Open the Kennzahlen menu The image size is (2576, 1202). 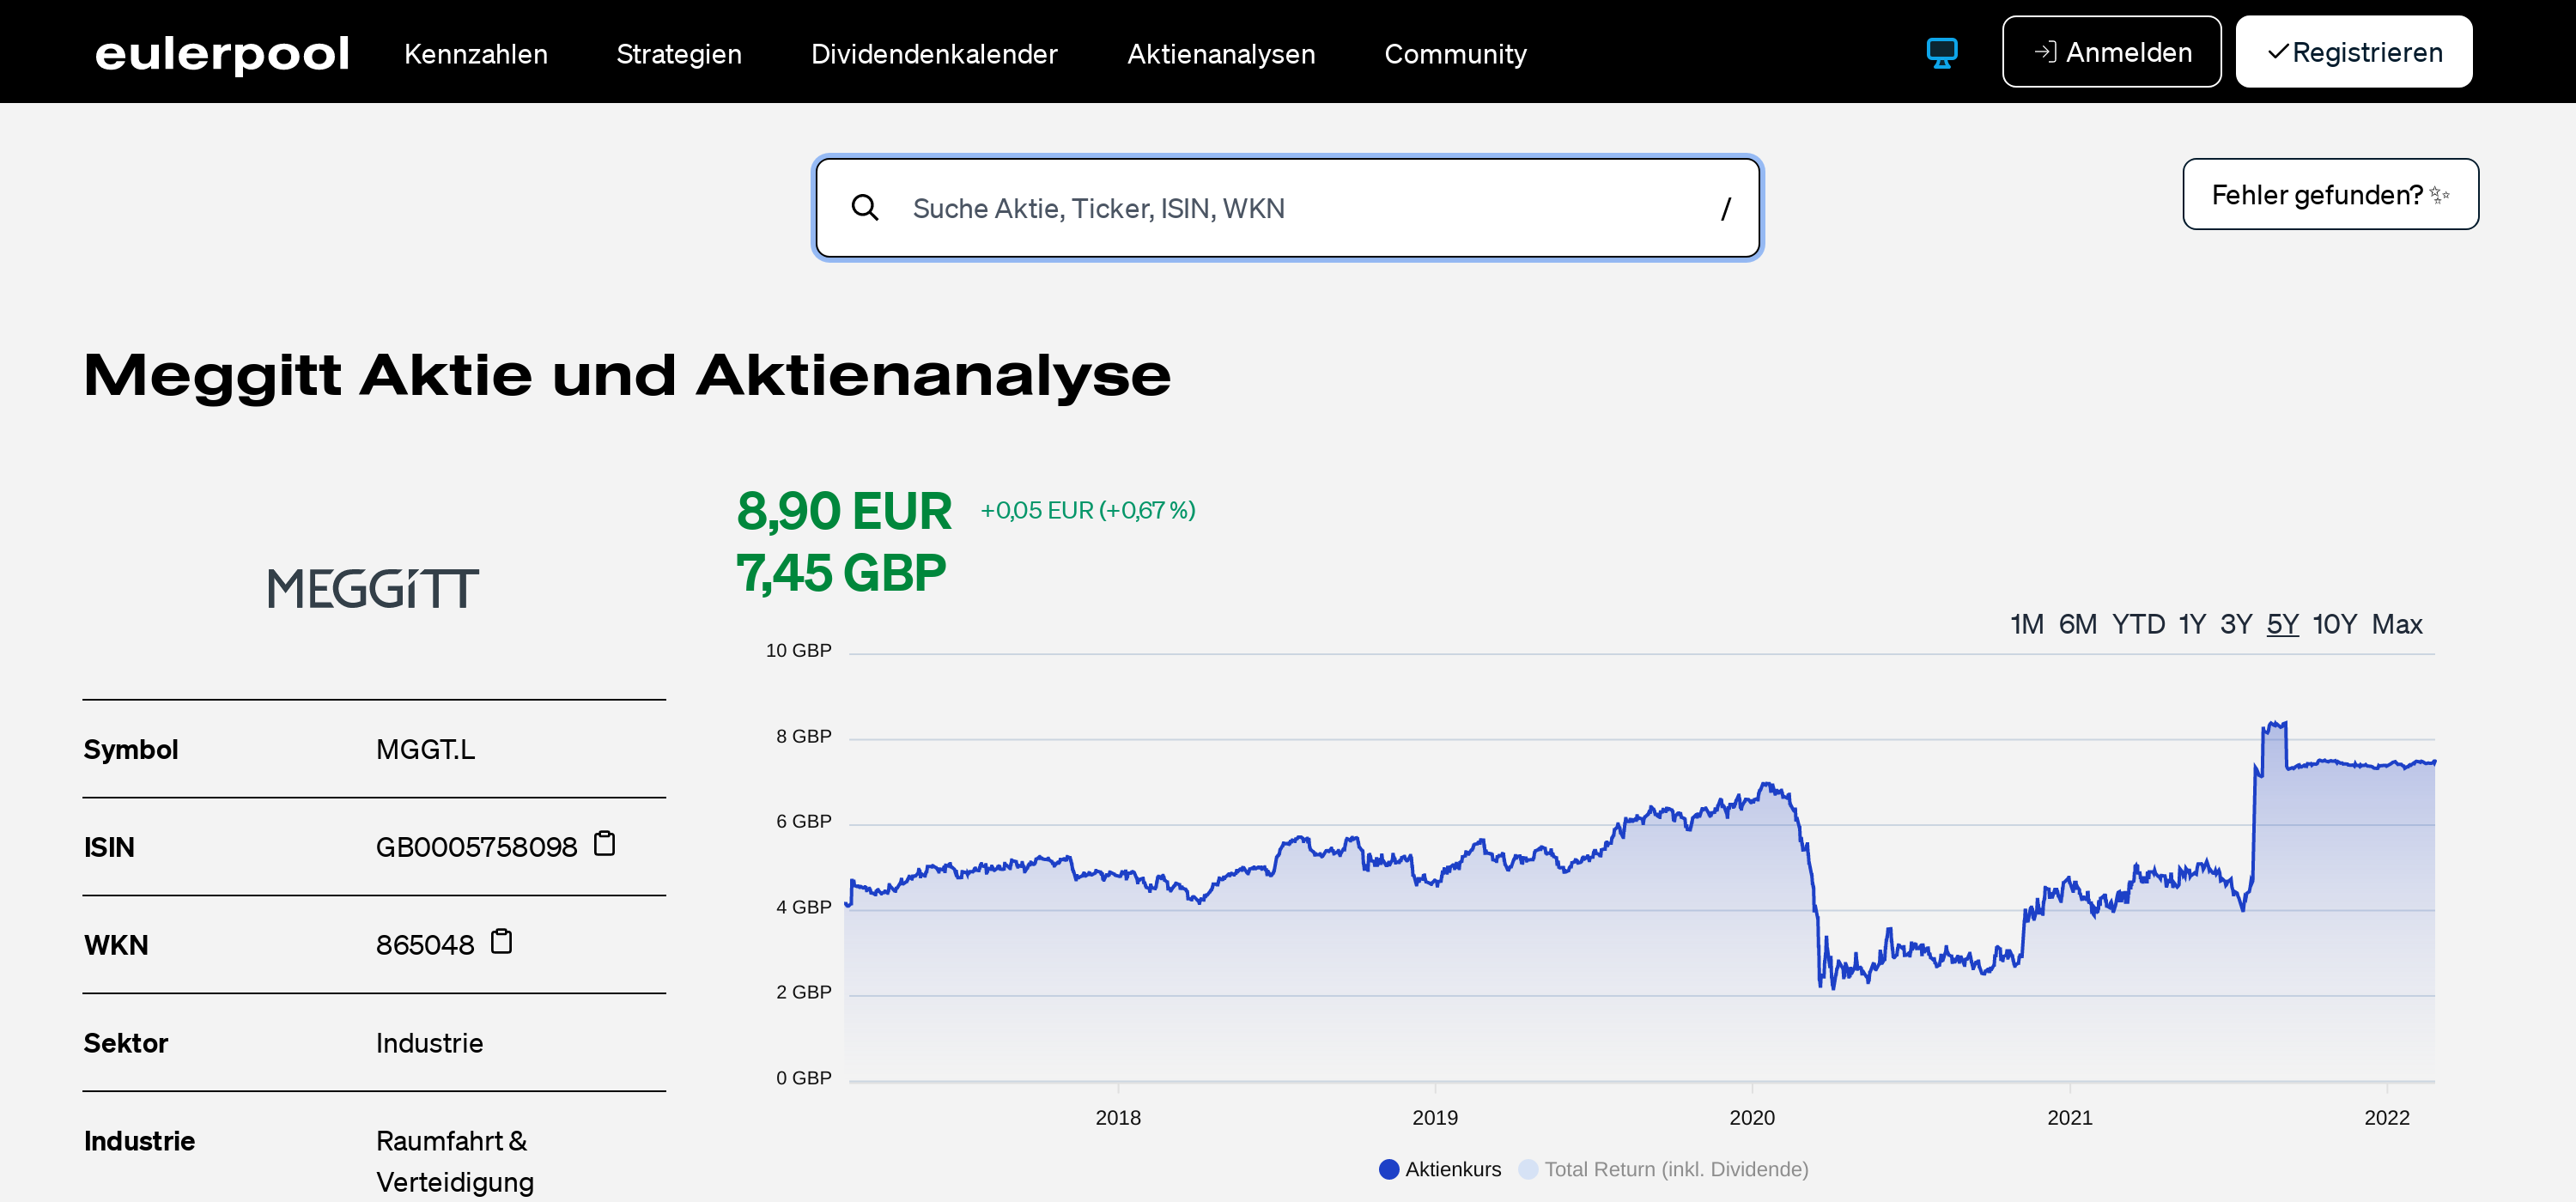pyautogui.click(x=476, y=54)
